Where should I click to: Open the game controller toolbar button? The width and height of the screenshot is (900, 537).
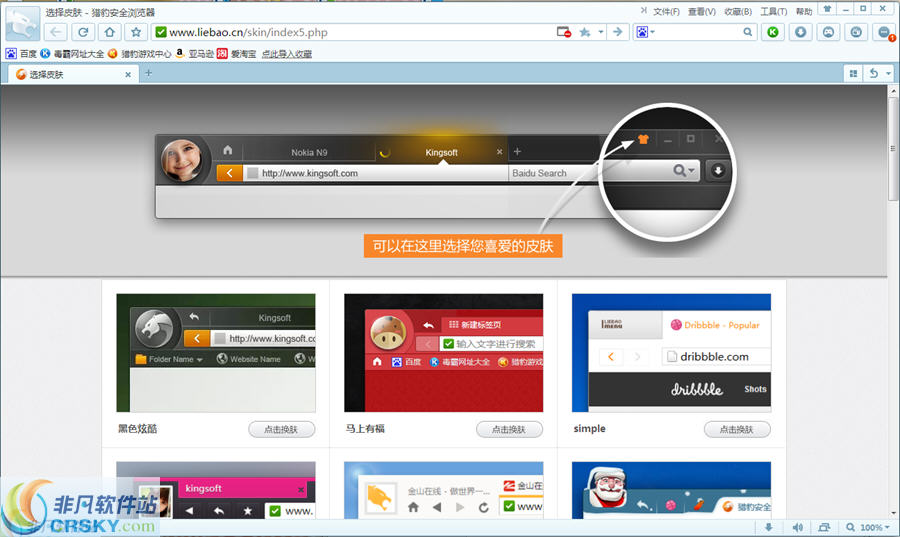click(x=828, y=32)
